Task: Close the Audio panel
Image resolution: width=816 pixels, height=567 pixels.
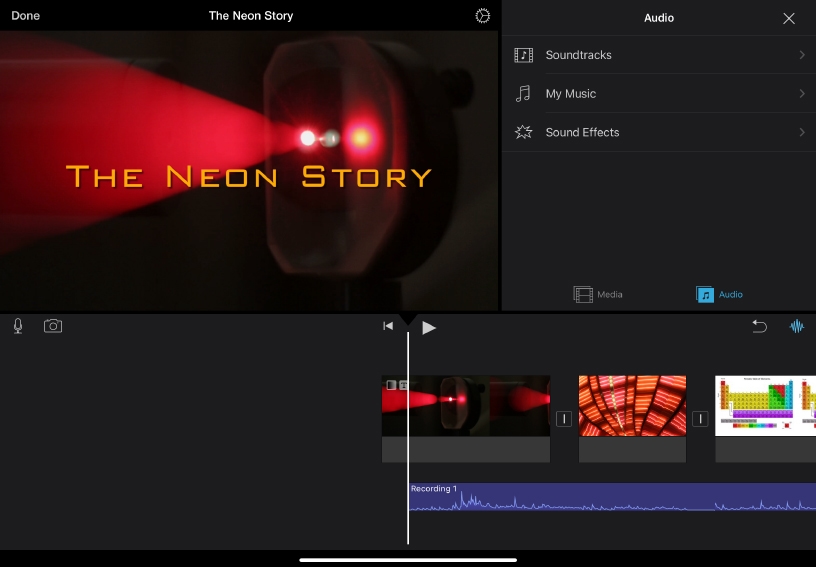Action: tap(789, 18)
